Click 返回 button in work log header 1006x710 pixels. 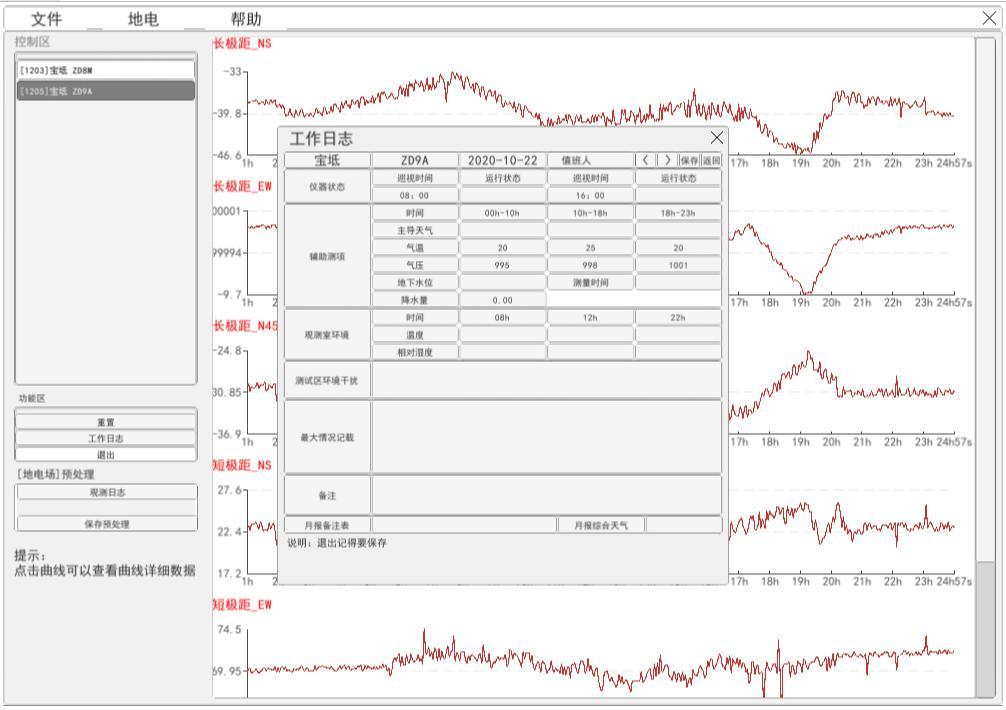(x=710, y=160)
